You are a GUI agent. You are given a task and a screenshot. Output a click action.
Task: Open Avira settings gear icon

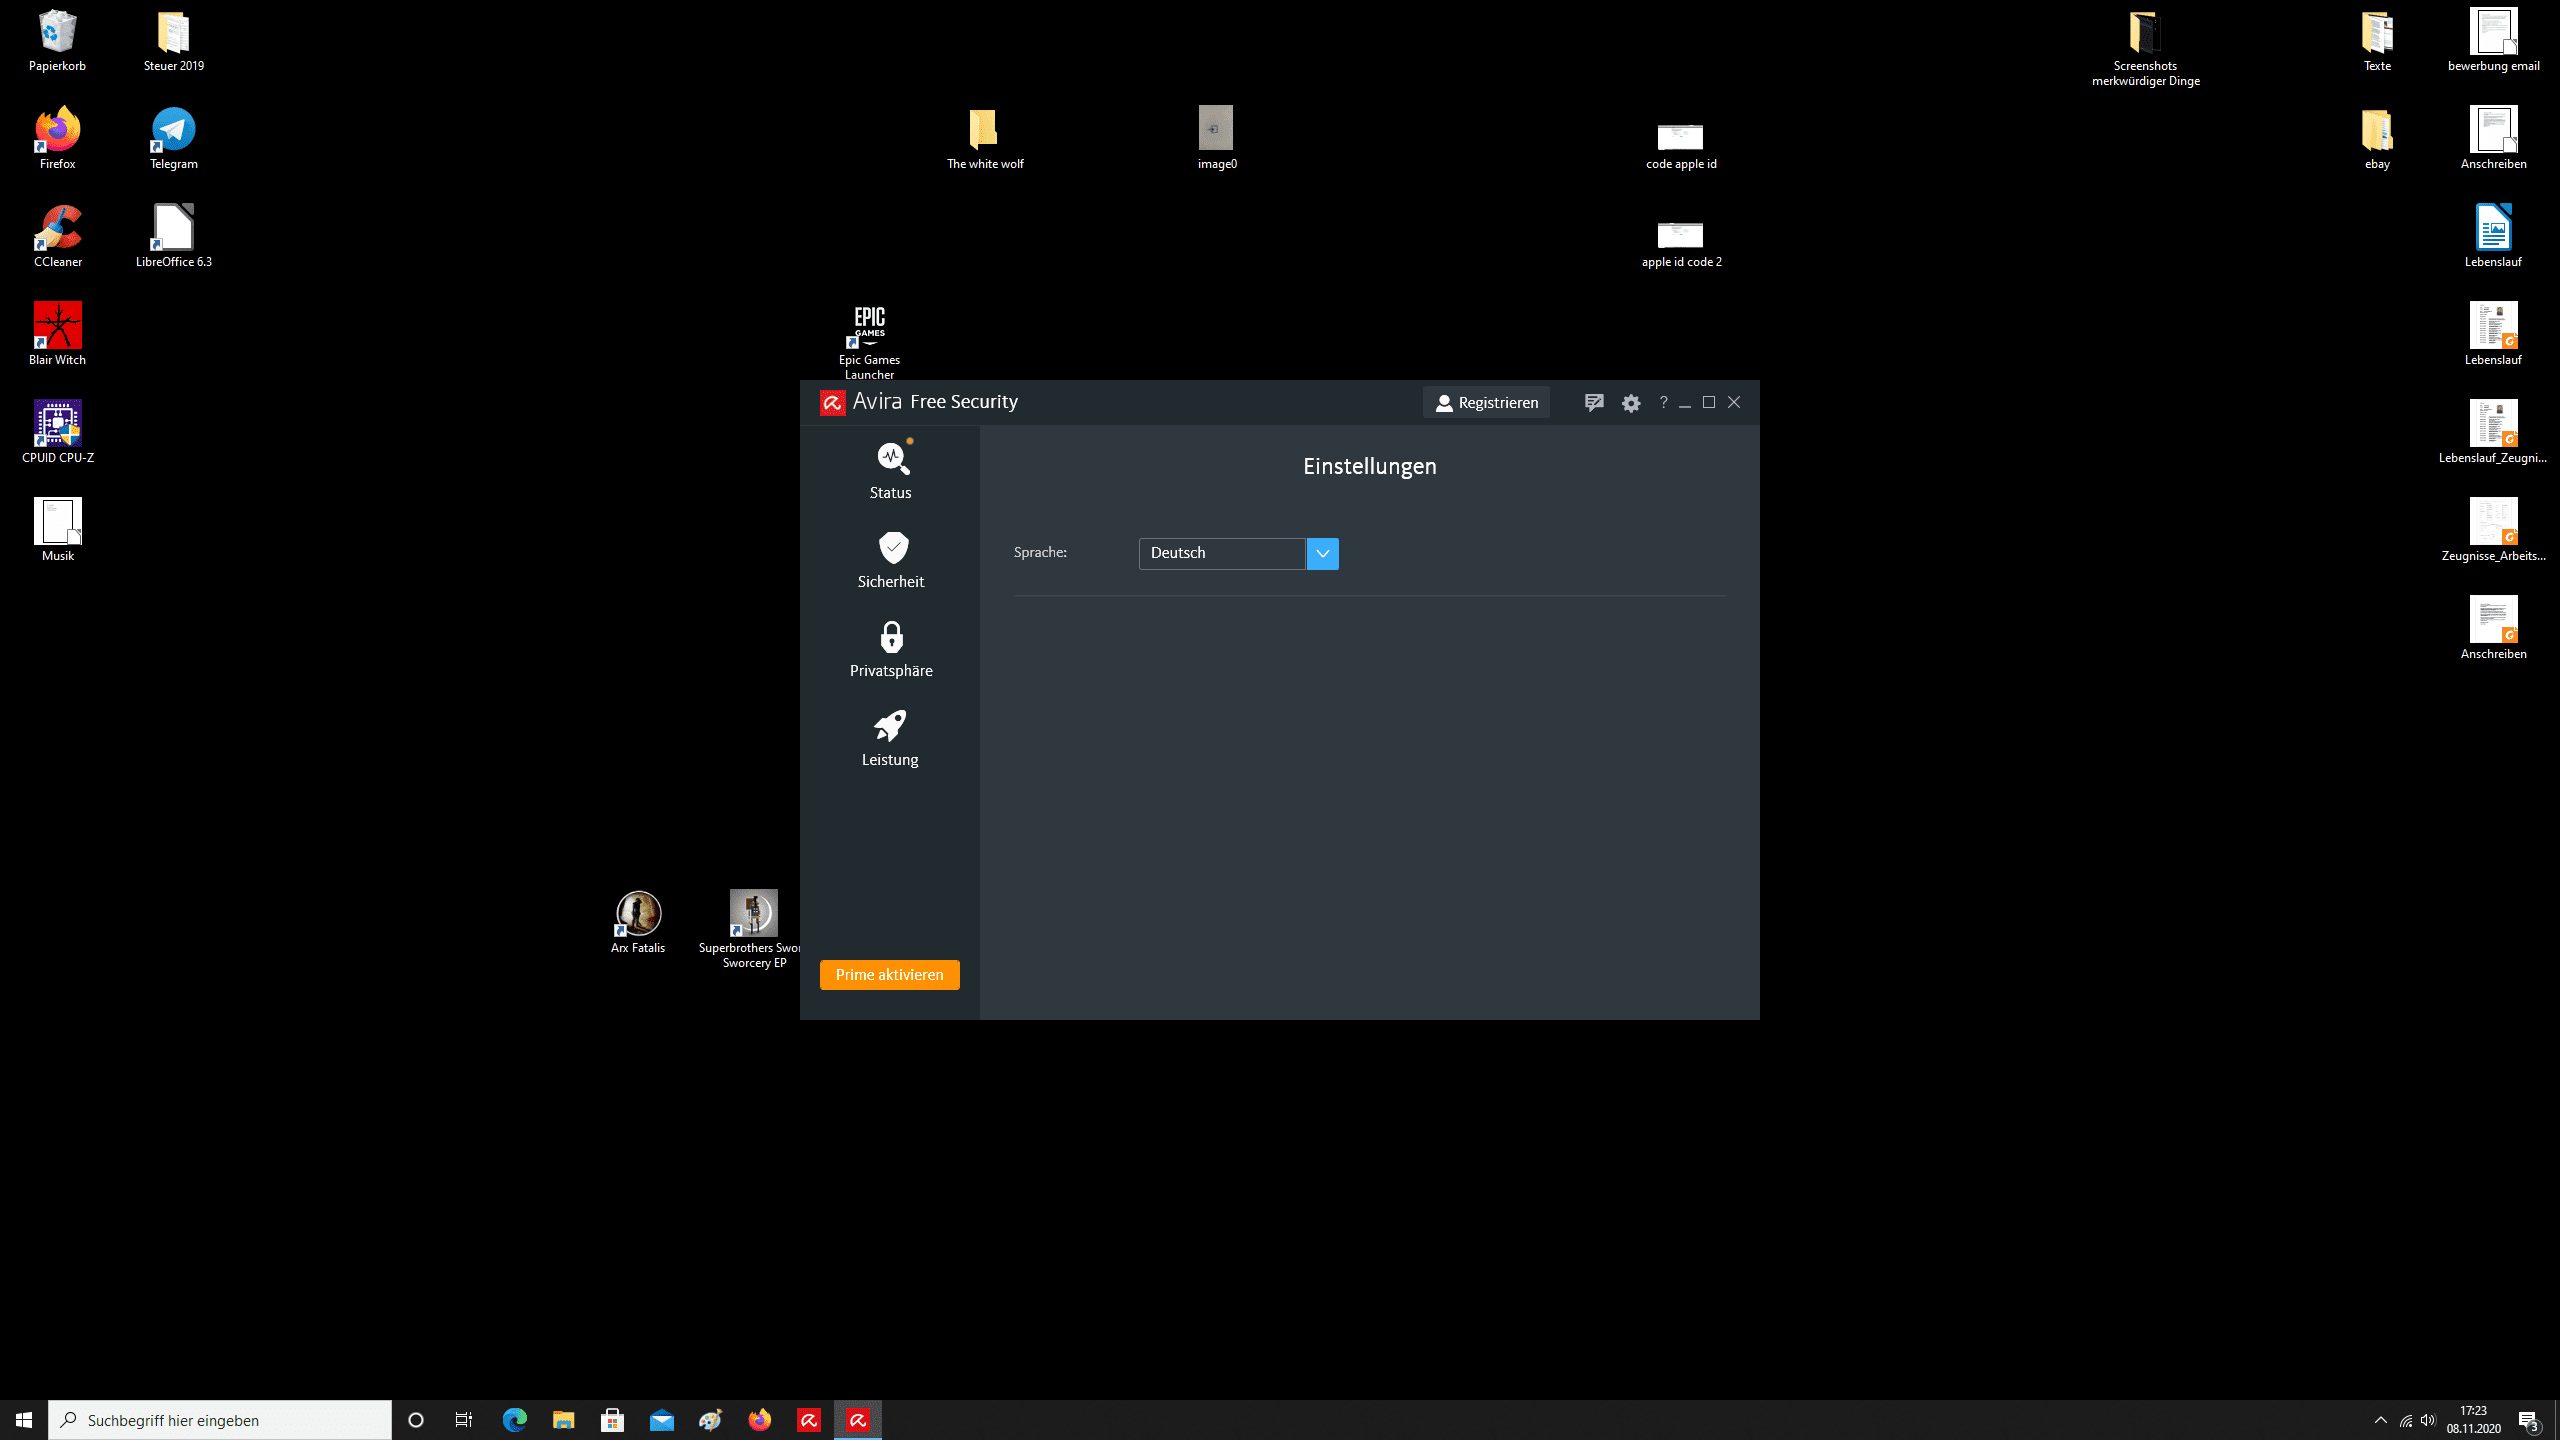tap(1631, 402)
